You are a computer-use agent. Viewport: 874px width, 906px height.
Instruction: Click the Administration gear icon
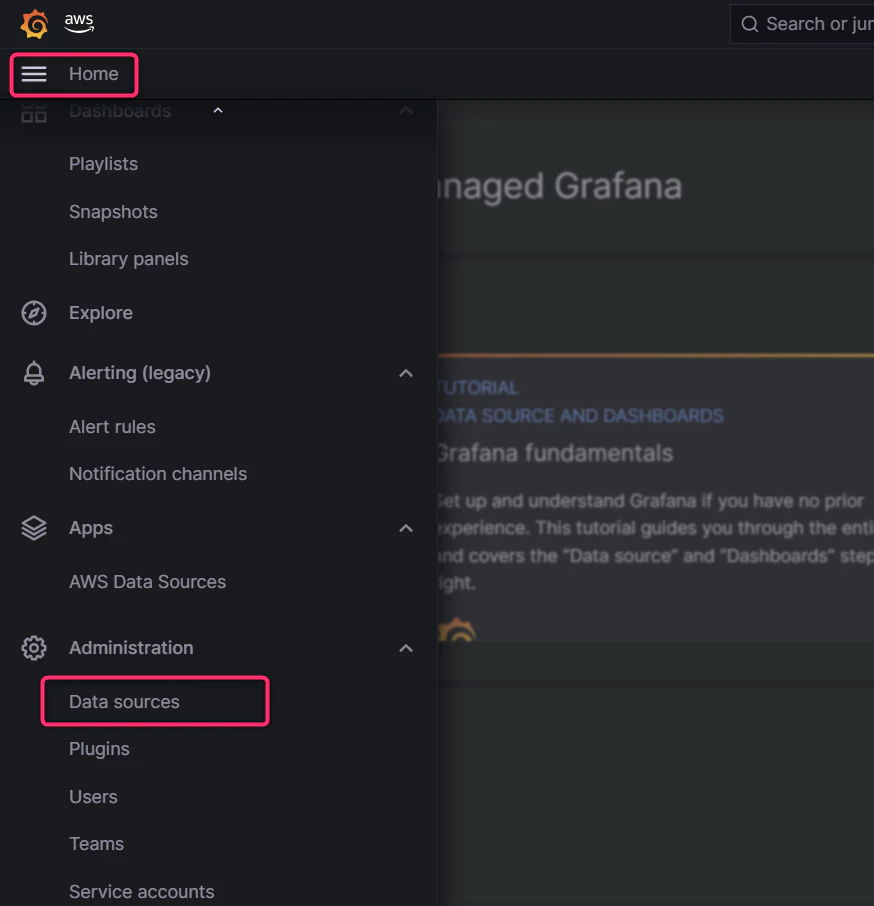tap(34, 648)
